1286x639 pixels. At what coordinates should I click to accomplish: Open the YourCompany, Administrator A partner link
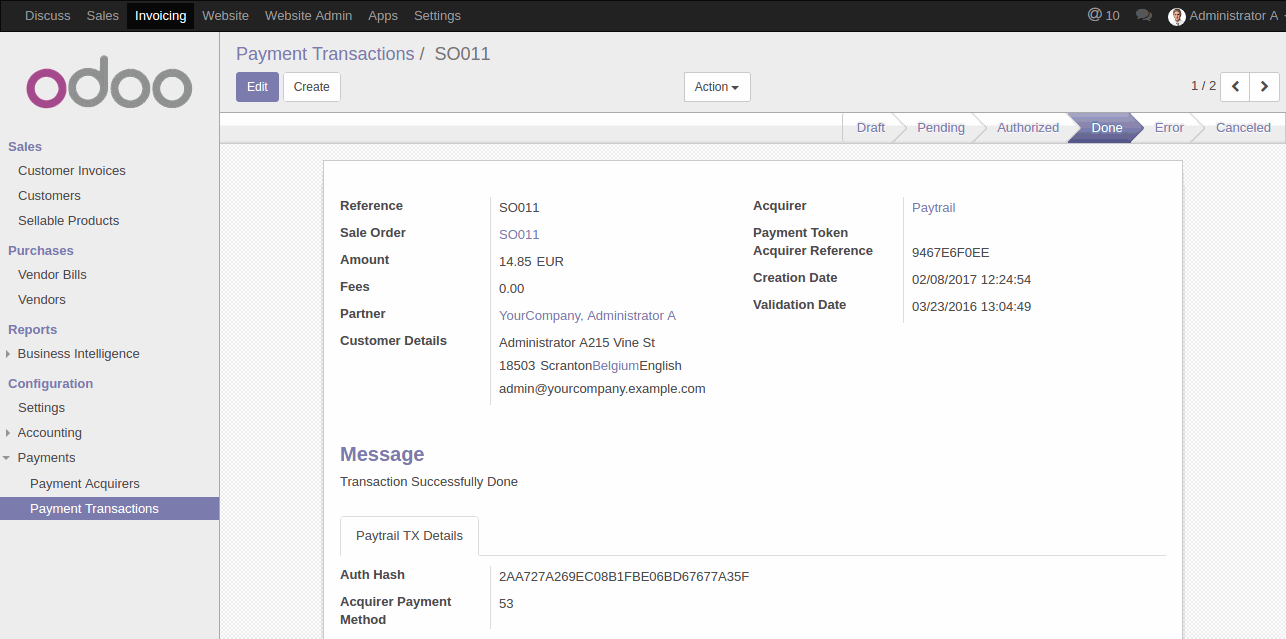(587, 316)
